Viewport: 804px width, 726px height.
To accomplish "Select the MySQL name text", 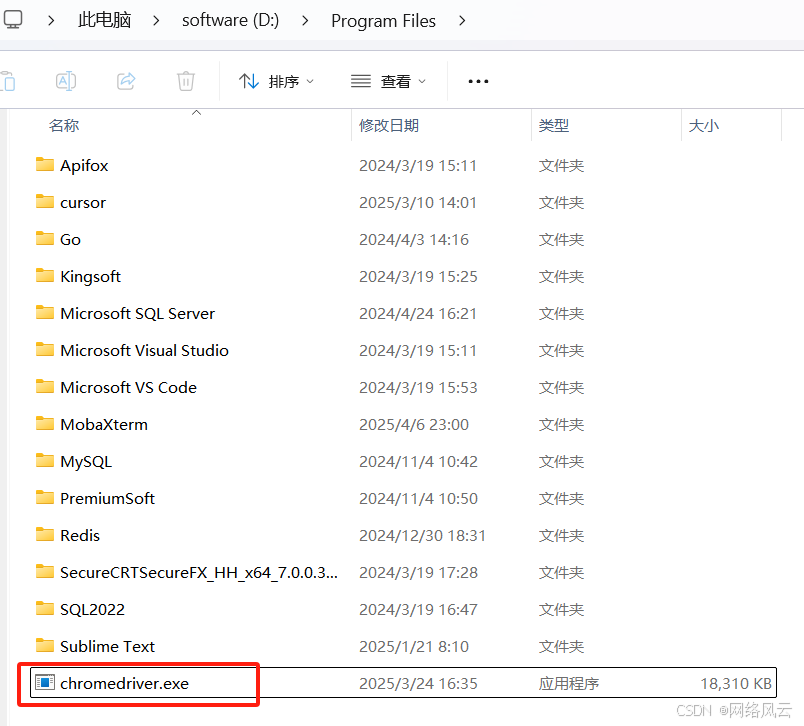I will [86, 461].
